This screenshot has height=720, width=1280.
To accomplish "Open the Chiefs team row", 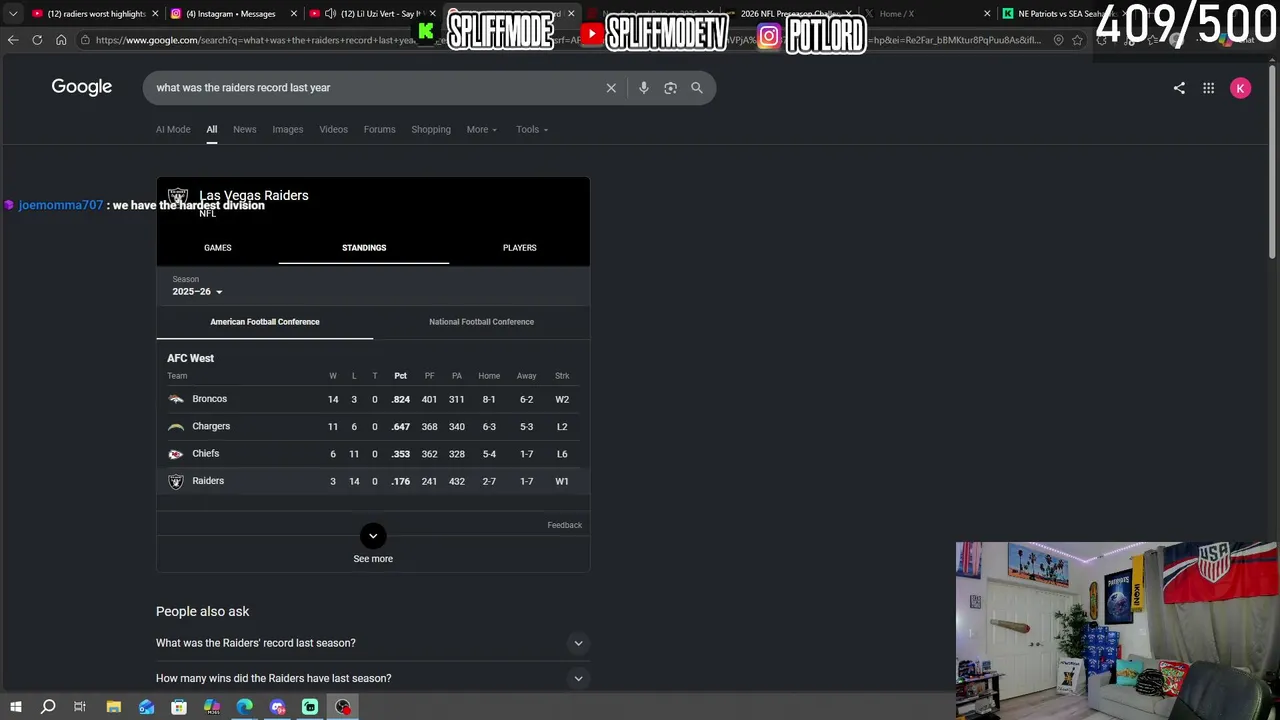I will [x=373, y=454].
